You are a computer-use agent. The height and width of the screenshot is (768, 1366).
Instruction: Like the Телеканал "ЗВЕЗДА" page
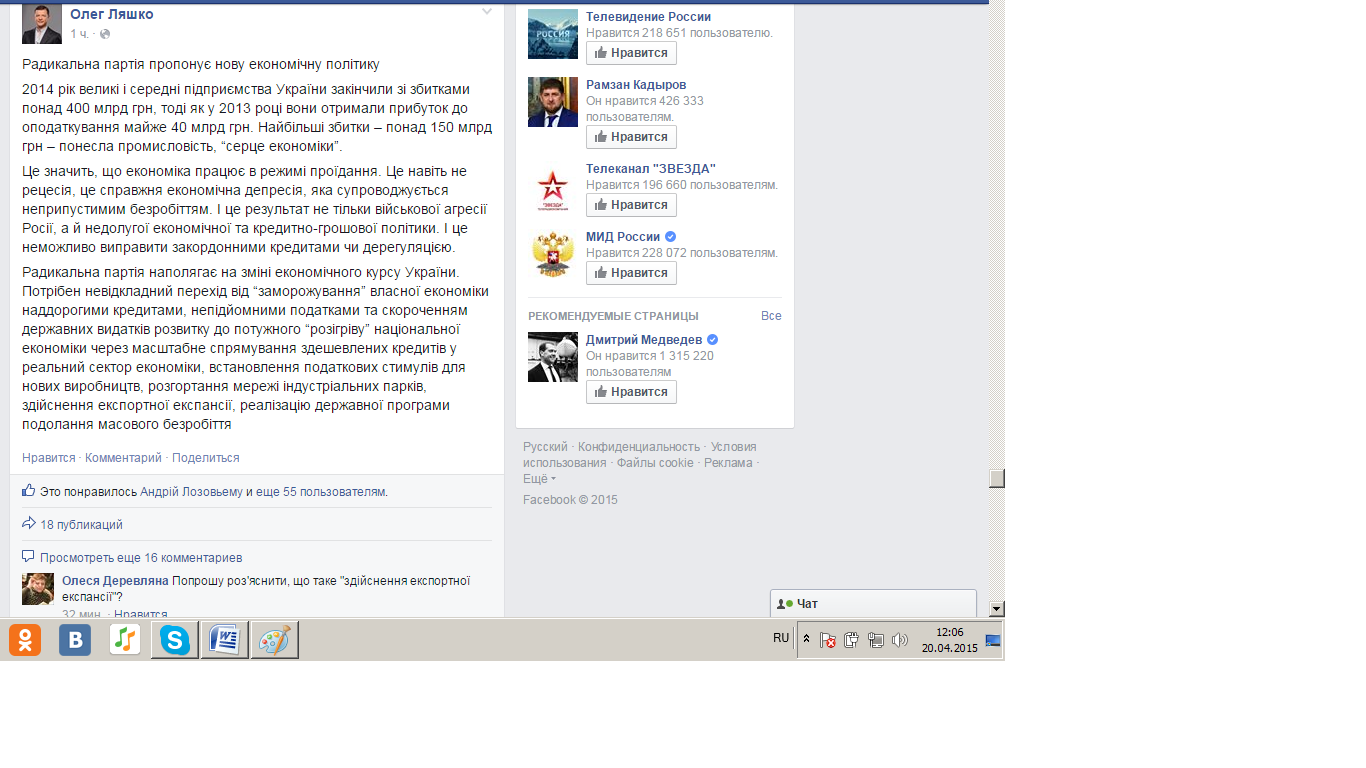631,205
